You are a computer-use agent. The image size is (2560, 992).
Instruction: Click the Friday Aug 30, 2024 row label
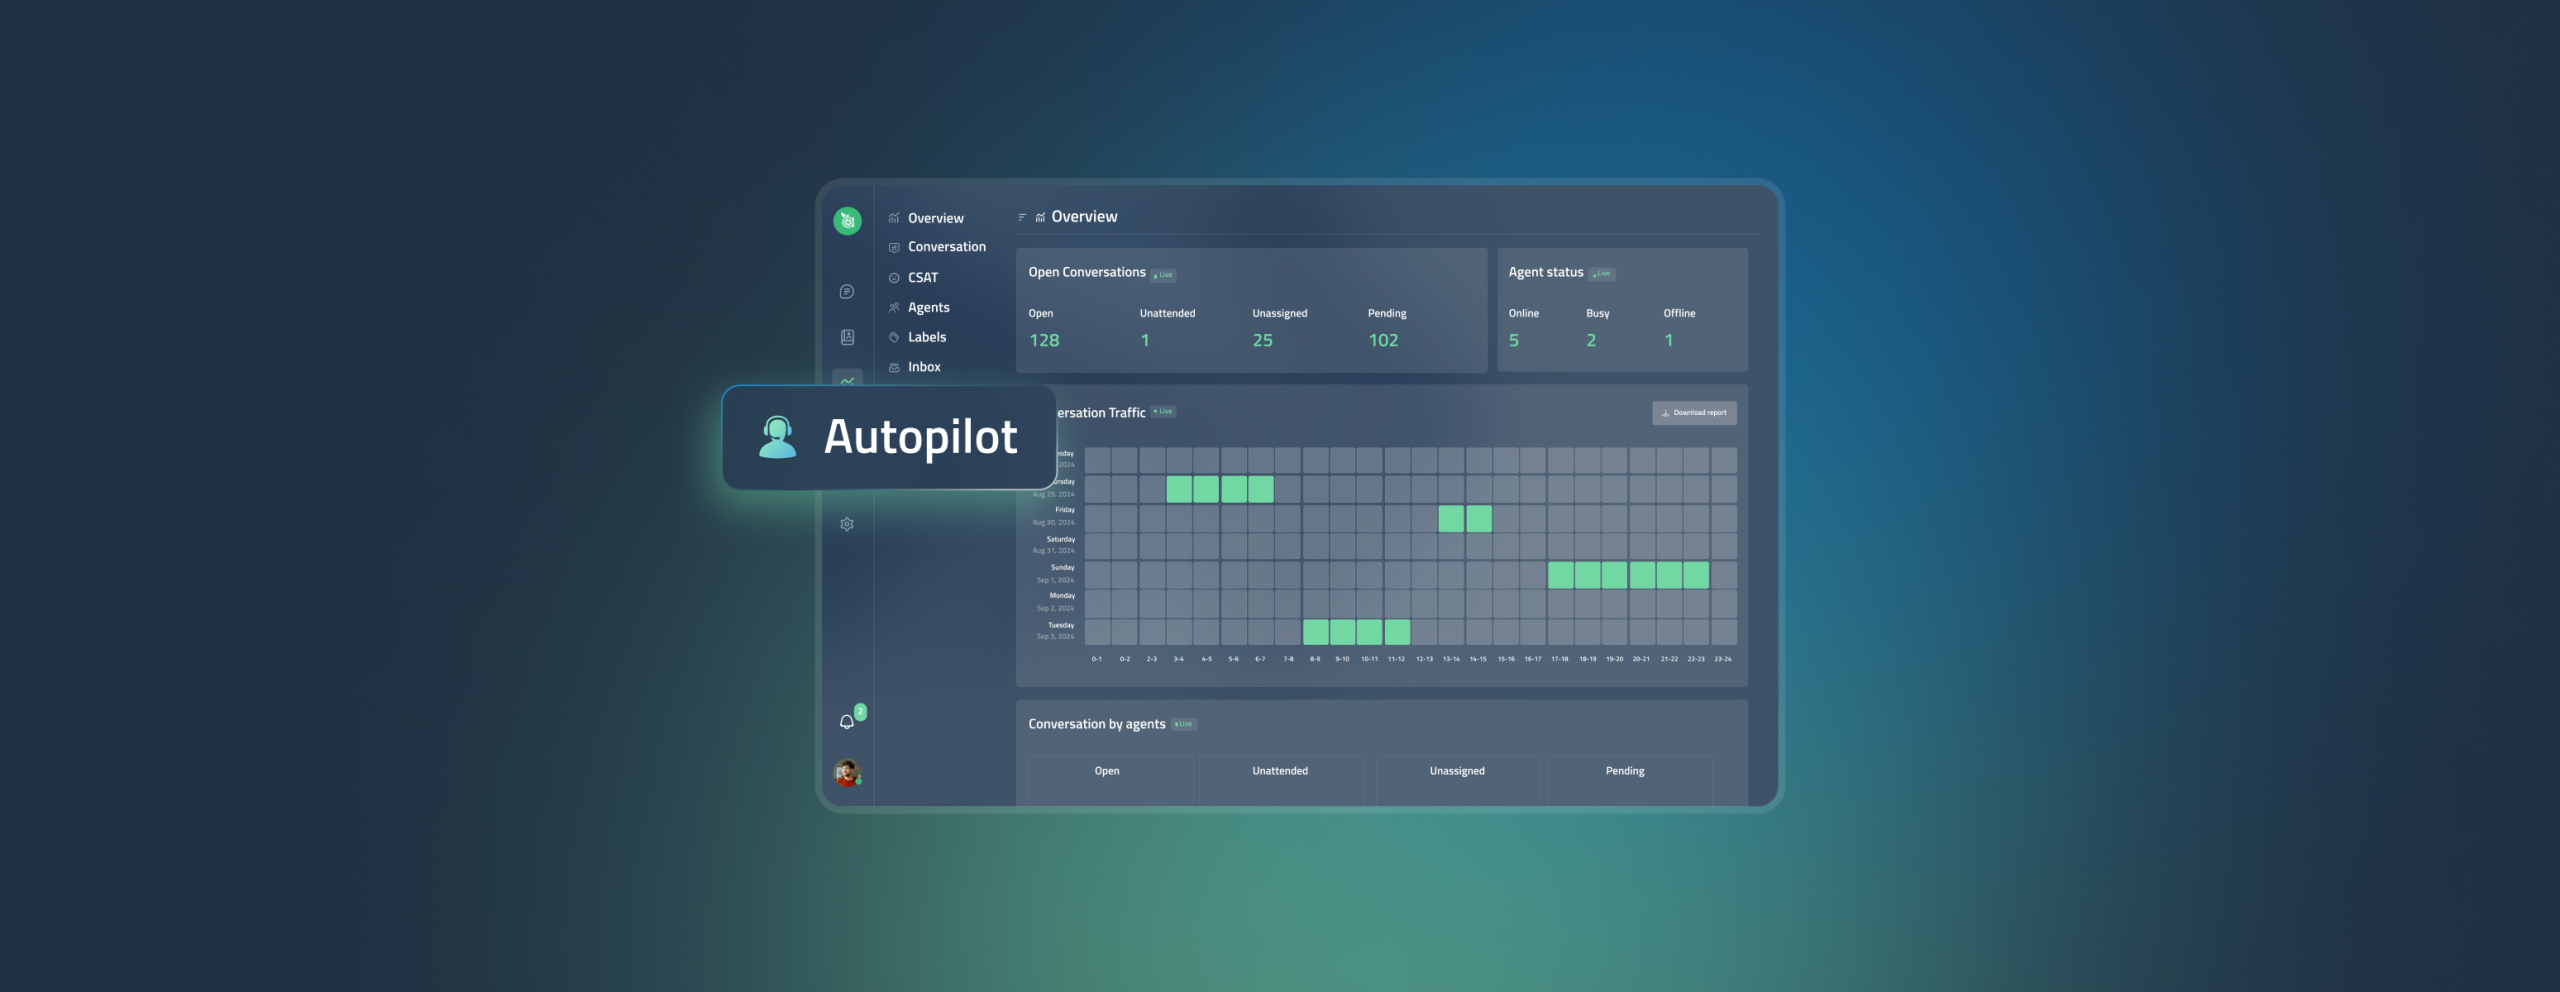click(x=1054, y=516)
